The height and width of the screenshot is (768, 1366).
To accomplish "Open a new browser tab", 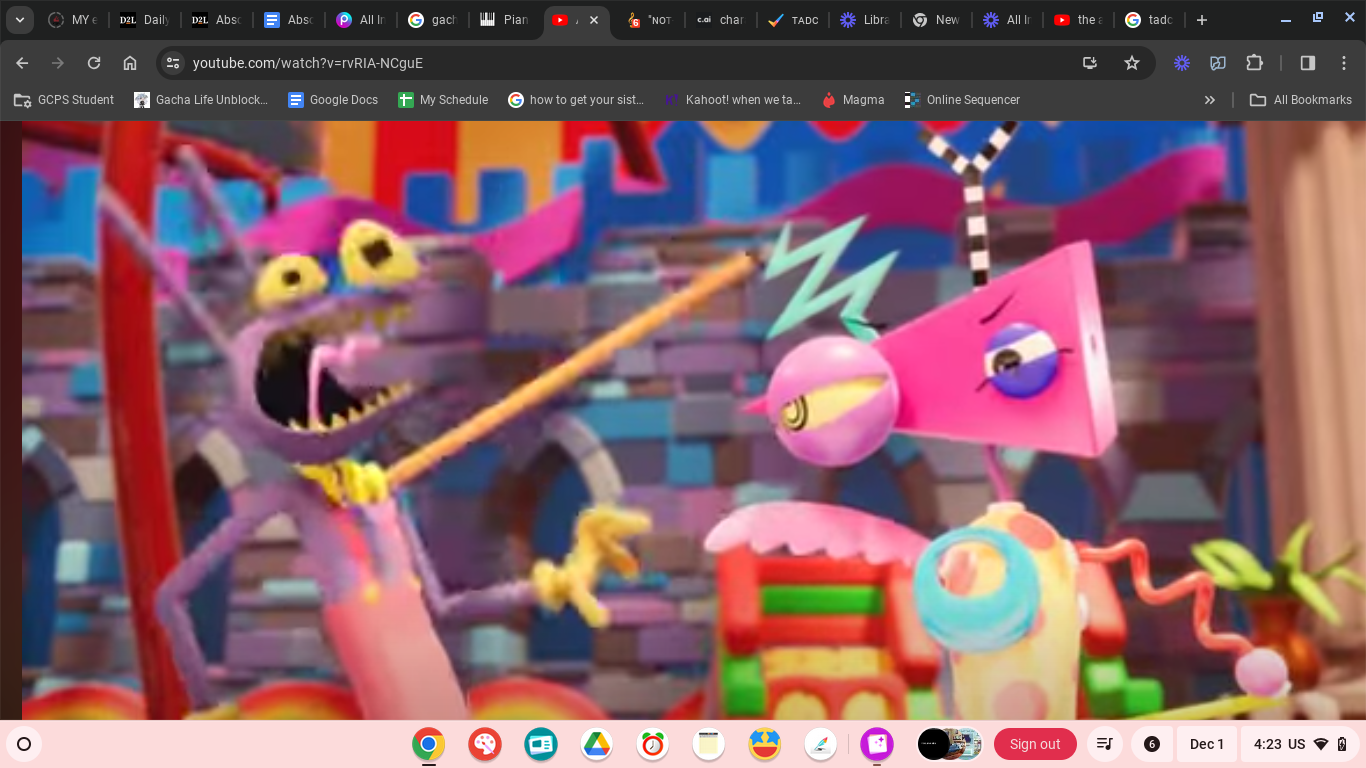I will pos(1202,20).
